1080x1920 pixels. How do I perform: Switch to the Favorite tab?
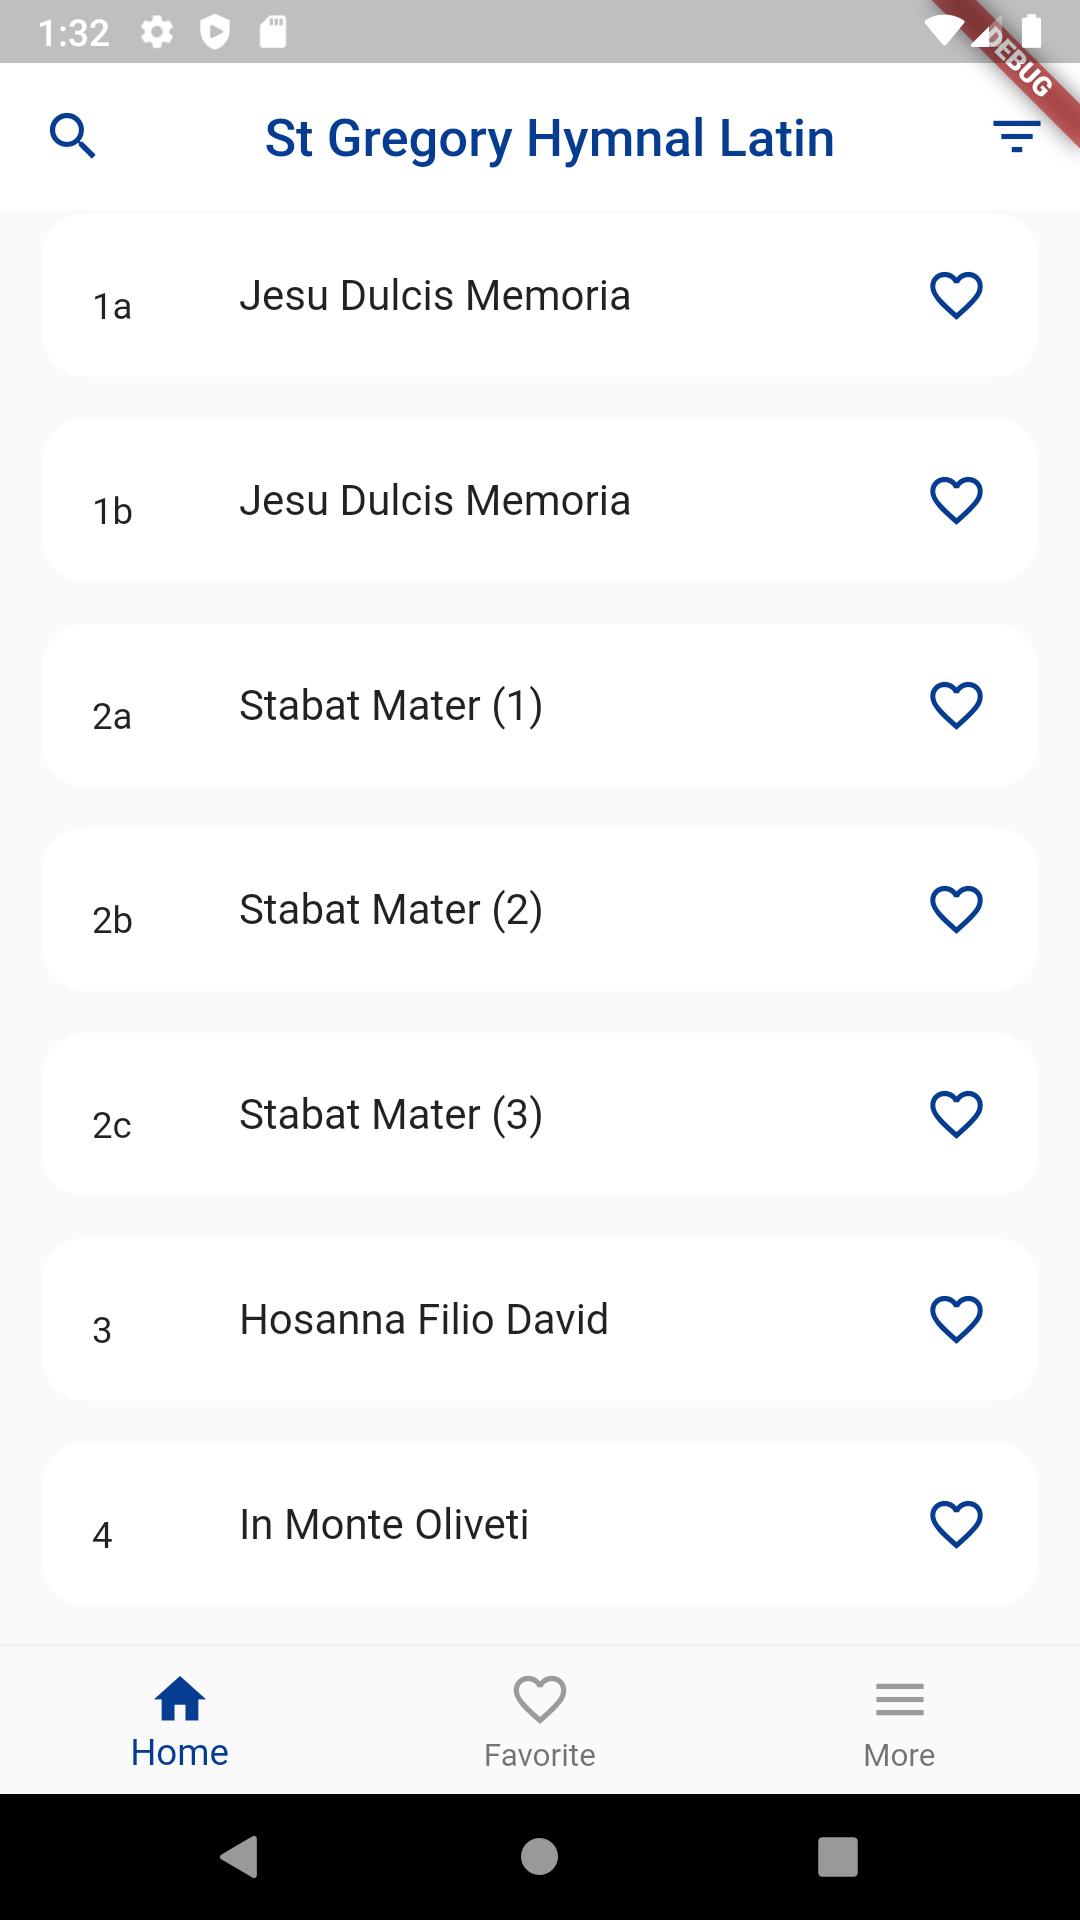[x=540, y=1721]
